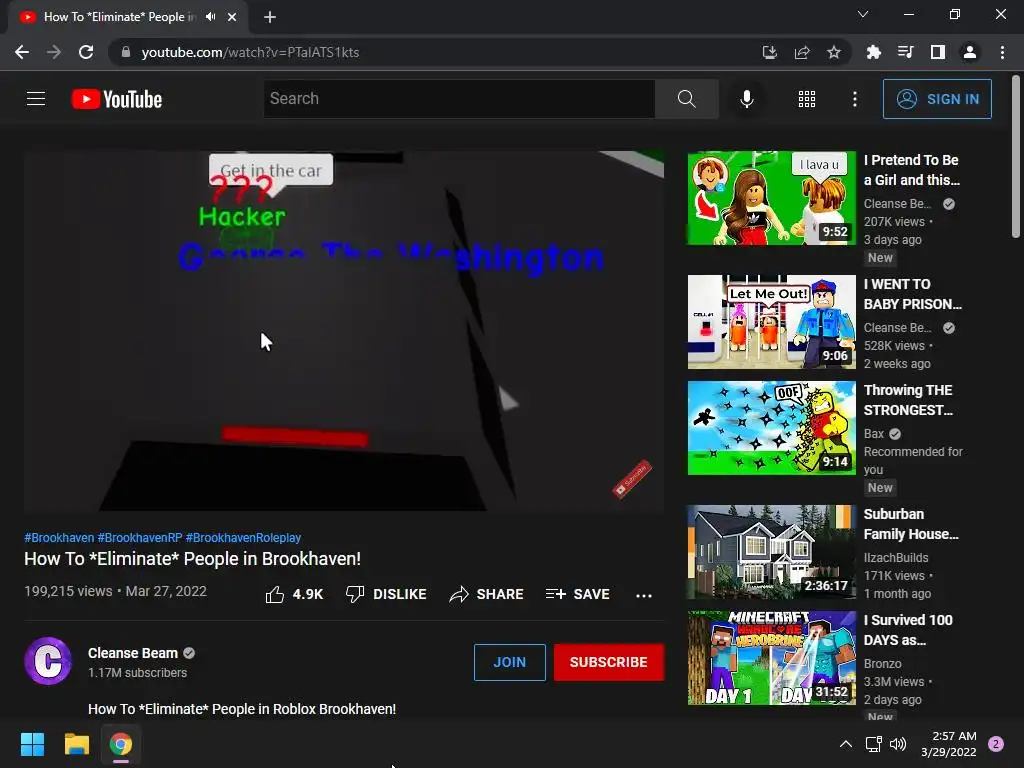Click the 'I Survived 100 DAYS as...' title
Viewport: 1024px width, 768px height.
tap(908, 630)
